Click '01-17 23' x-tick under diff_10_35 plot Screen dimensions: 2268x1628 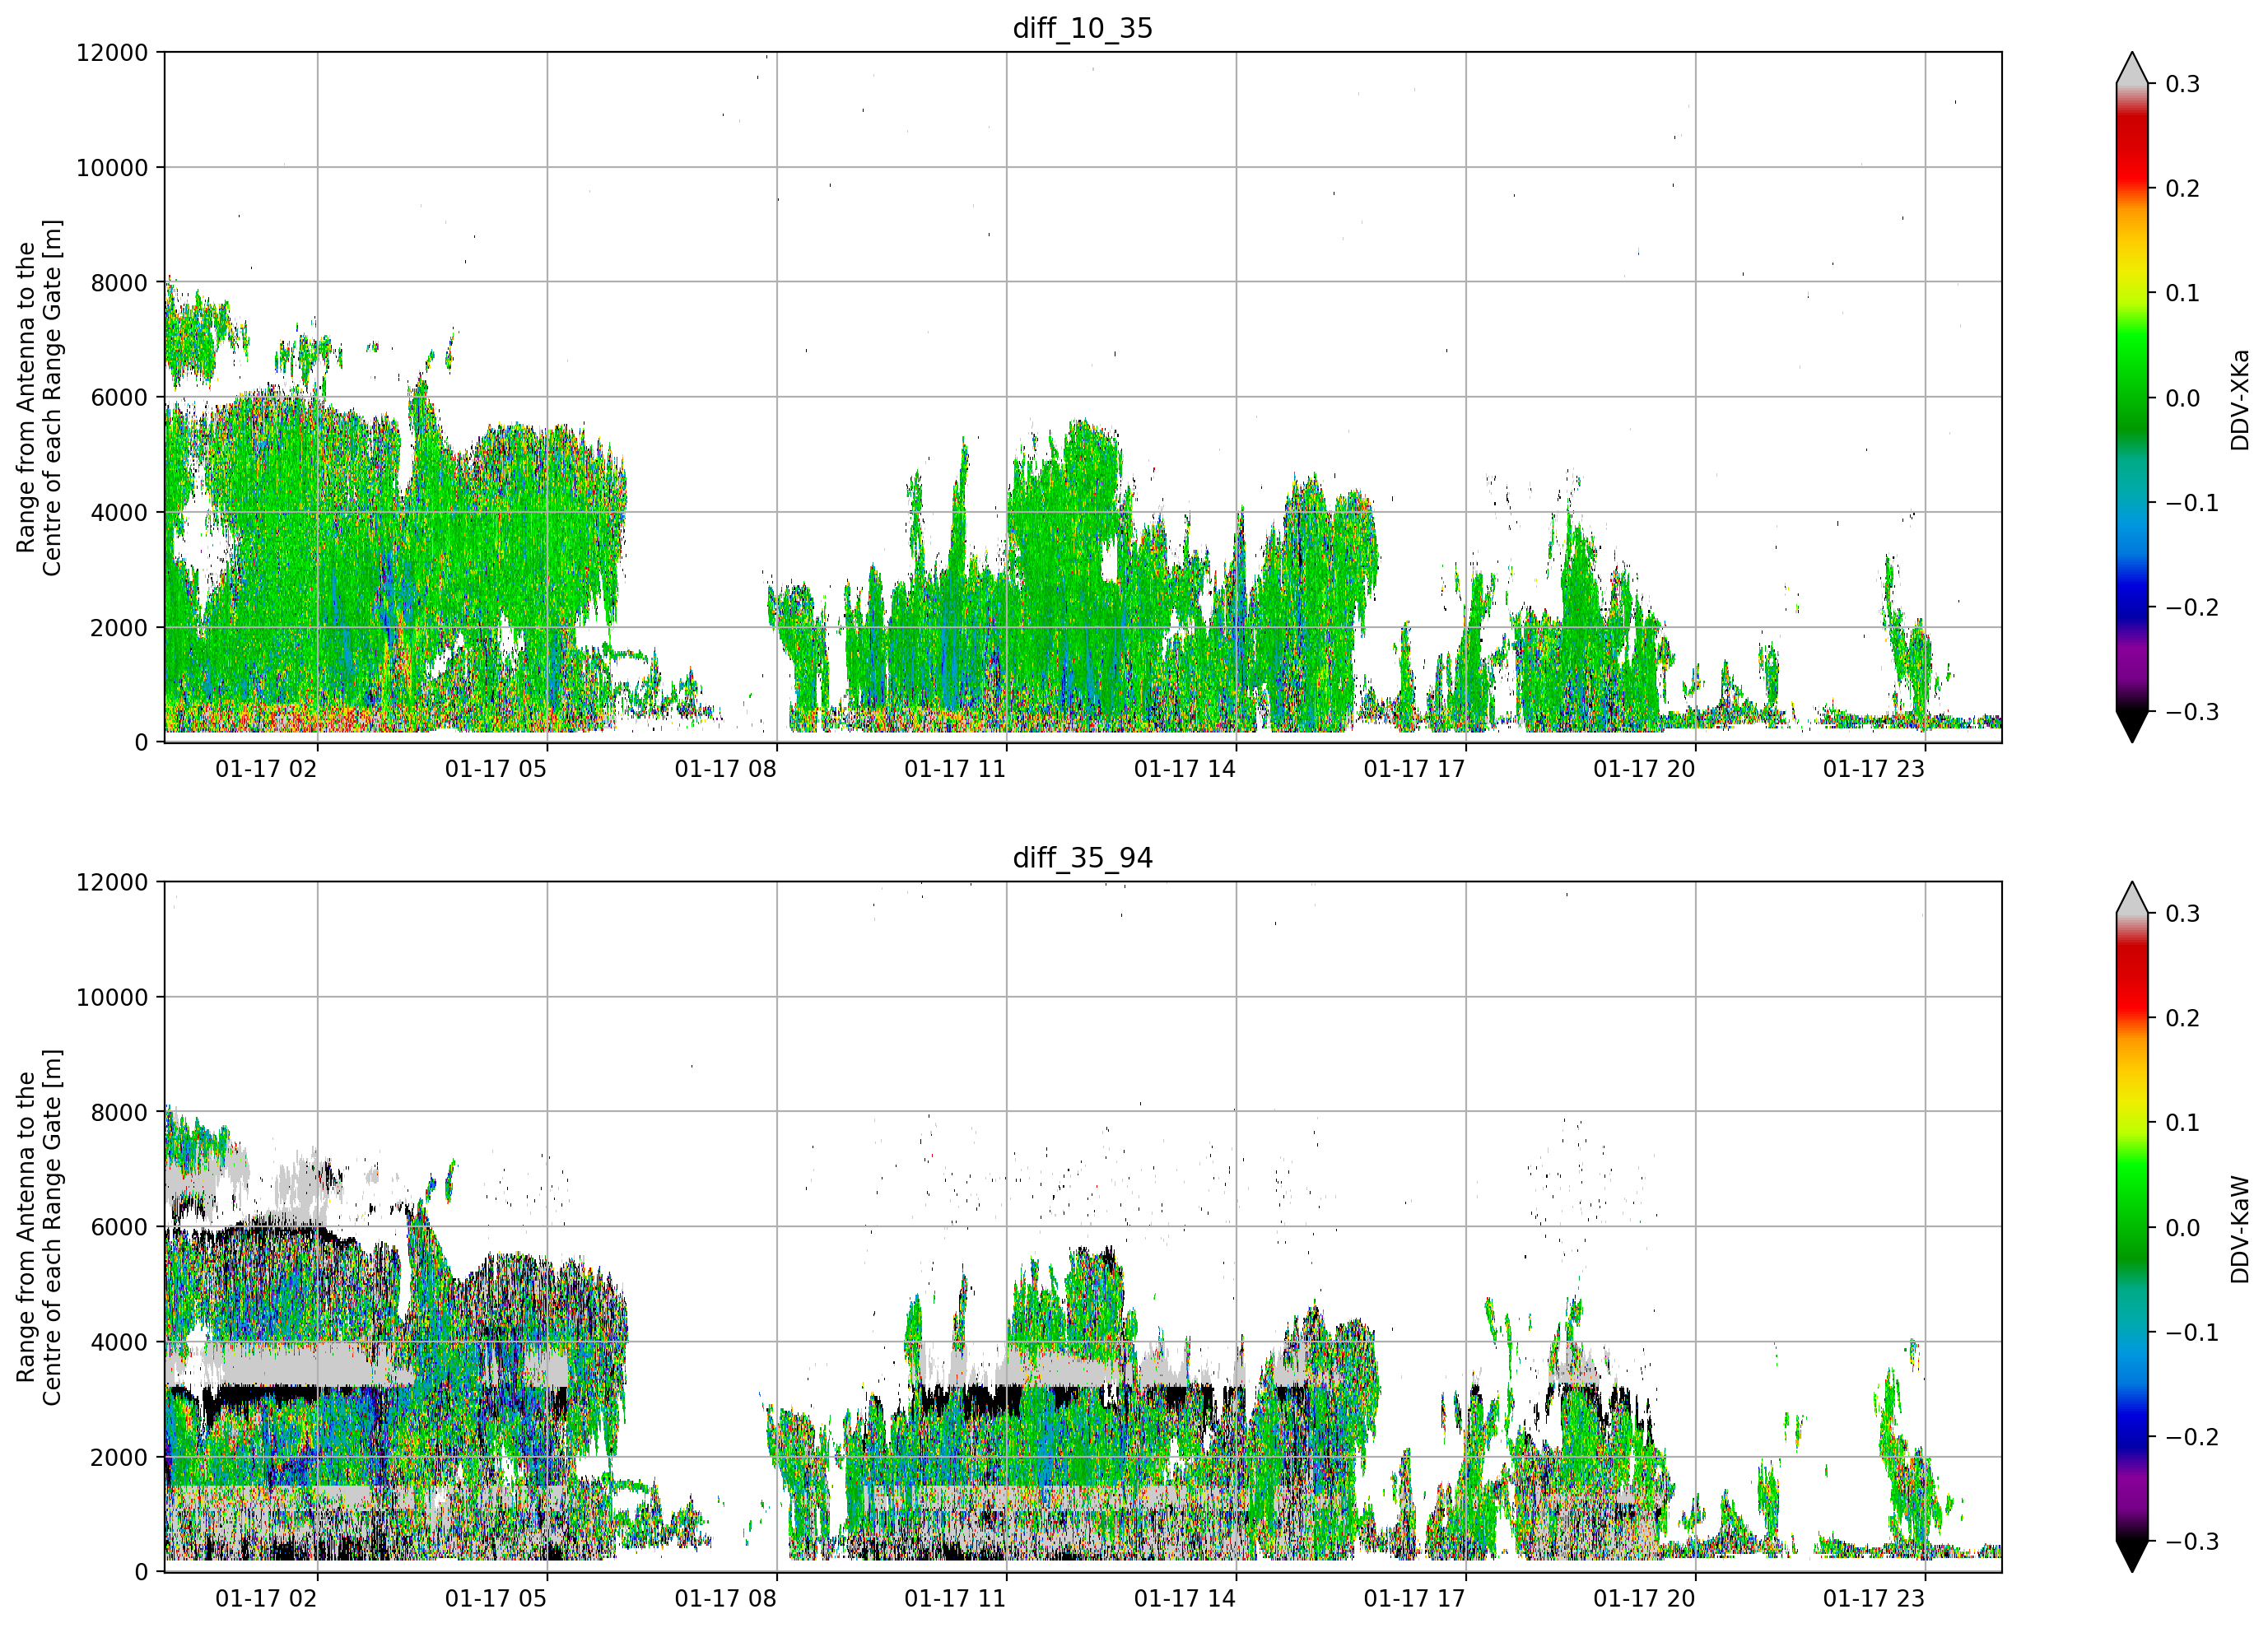point(1874,769)
